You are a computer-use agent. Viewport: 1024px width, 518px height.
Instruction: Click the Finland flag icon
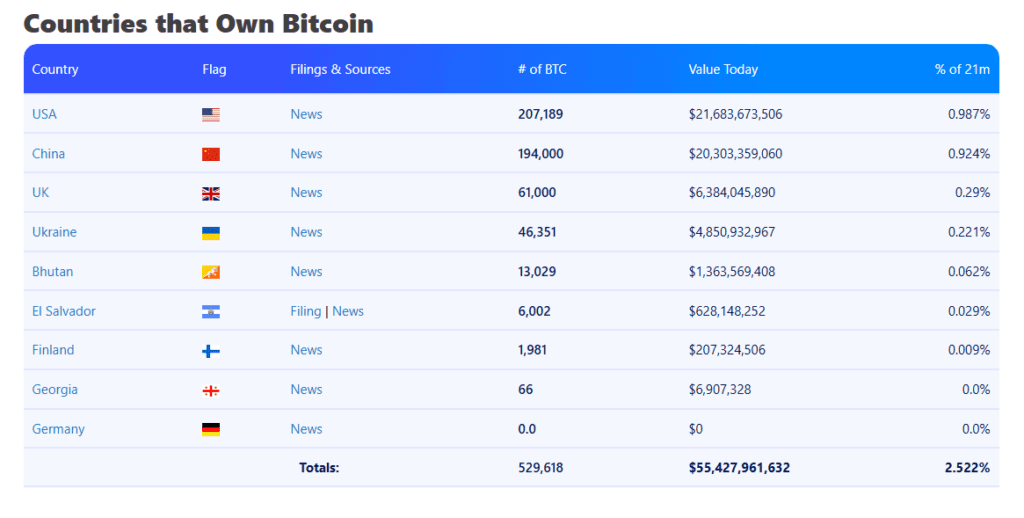click(x=211, y=351)
